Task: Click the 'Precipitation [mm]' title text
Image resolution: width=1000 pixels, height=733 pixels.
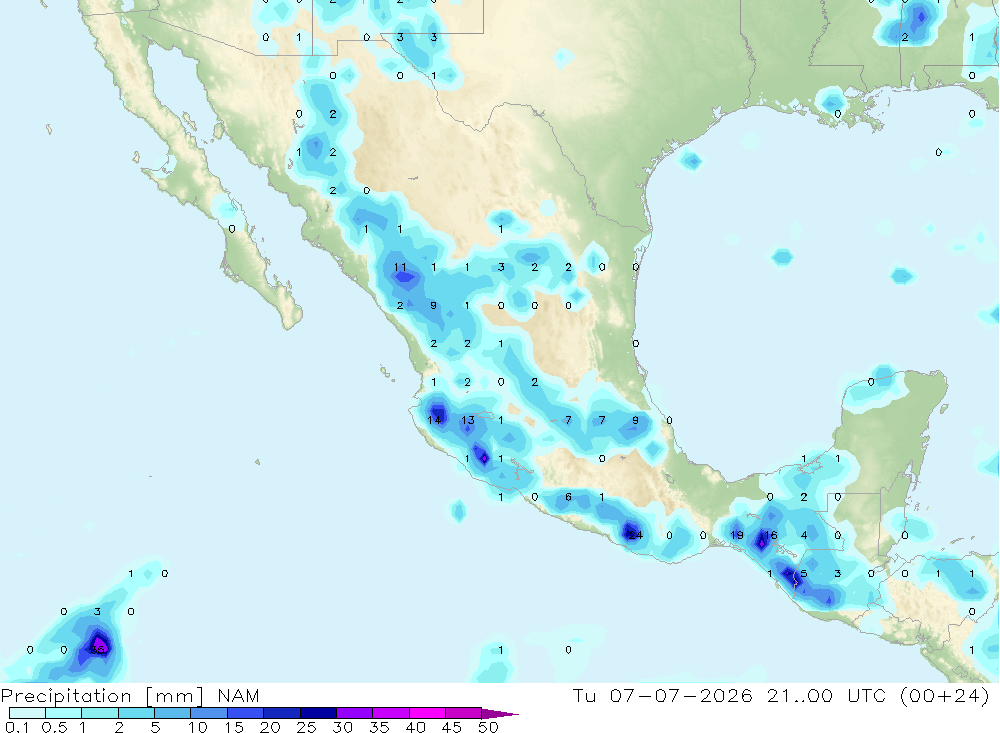Action: point(102,696)
